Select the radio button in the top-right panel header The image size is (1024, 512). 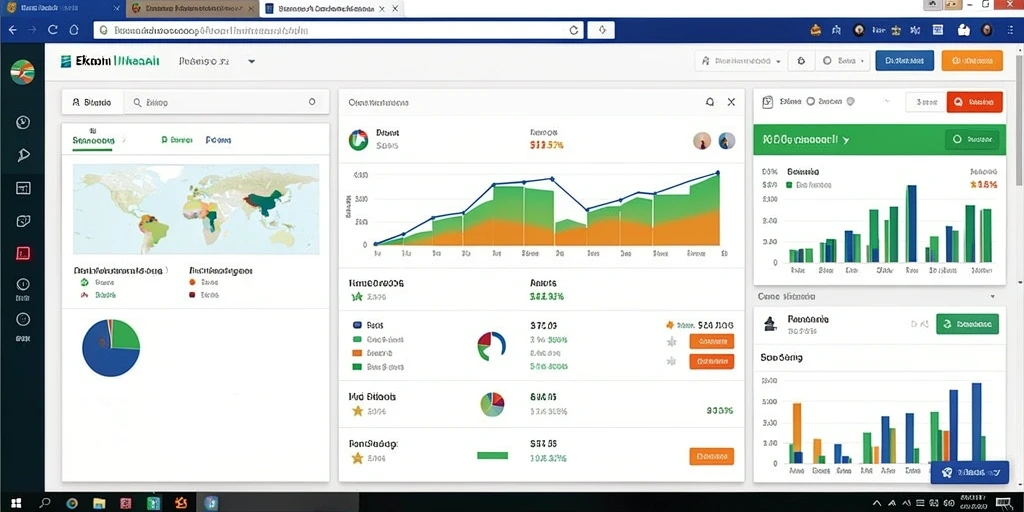click(x=811, y=101)
